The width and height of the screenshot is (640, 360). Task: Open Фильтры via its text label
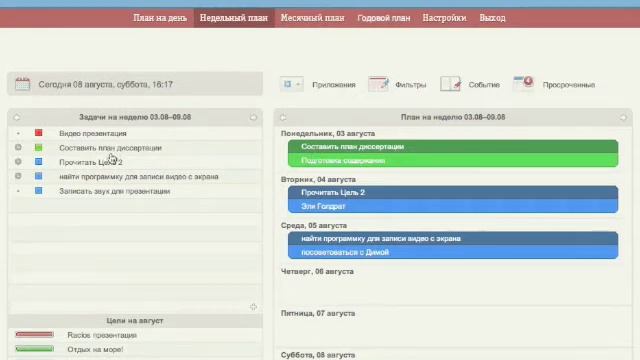pos(410,85)
